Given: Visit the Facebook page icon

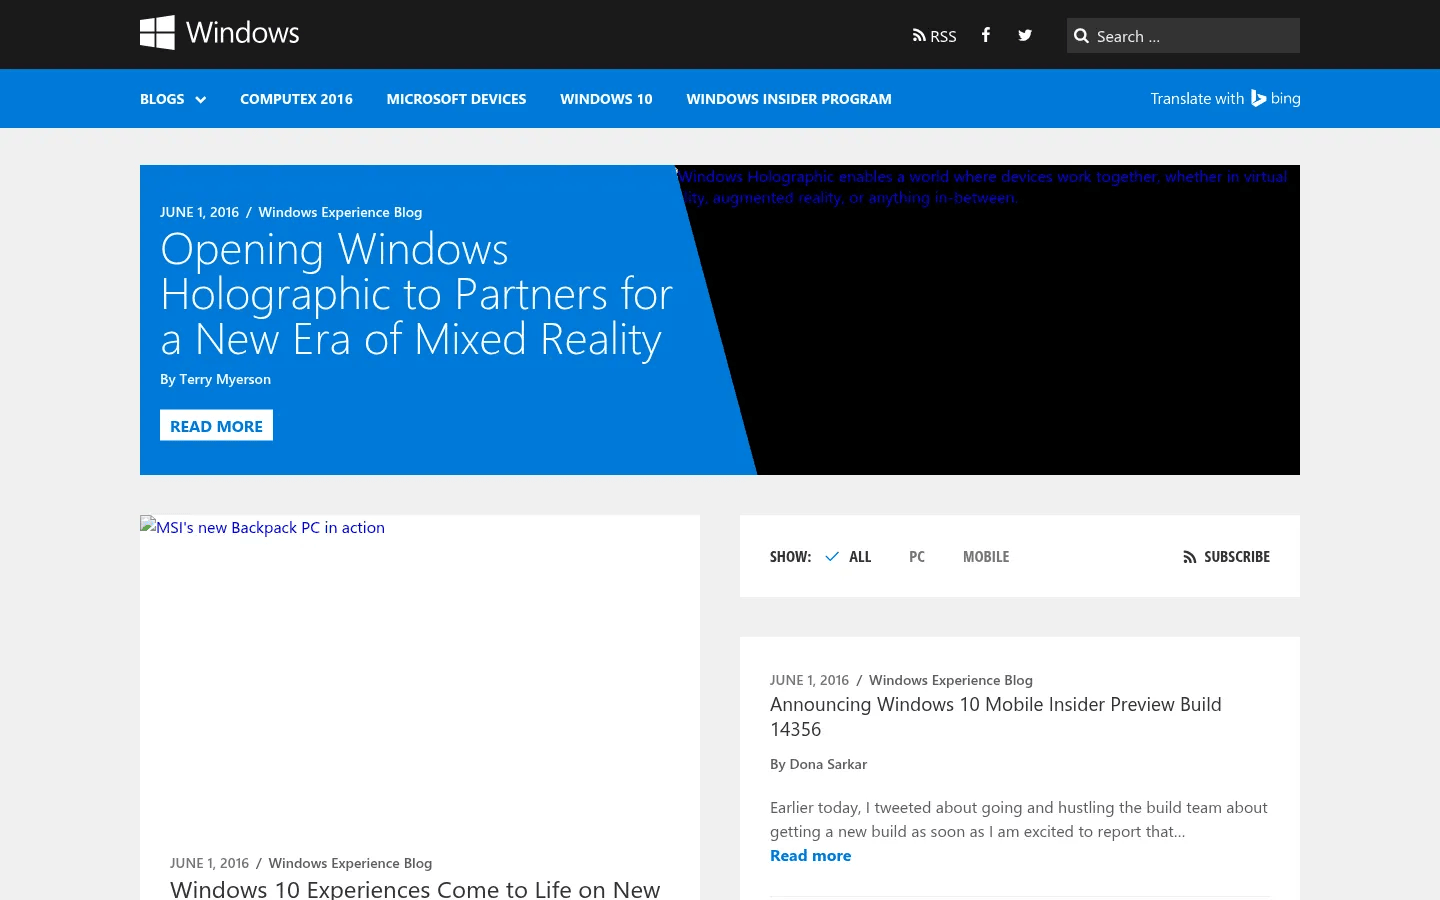Looking at the screenshot, I should tap(986, 35).
